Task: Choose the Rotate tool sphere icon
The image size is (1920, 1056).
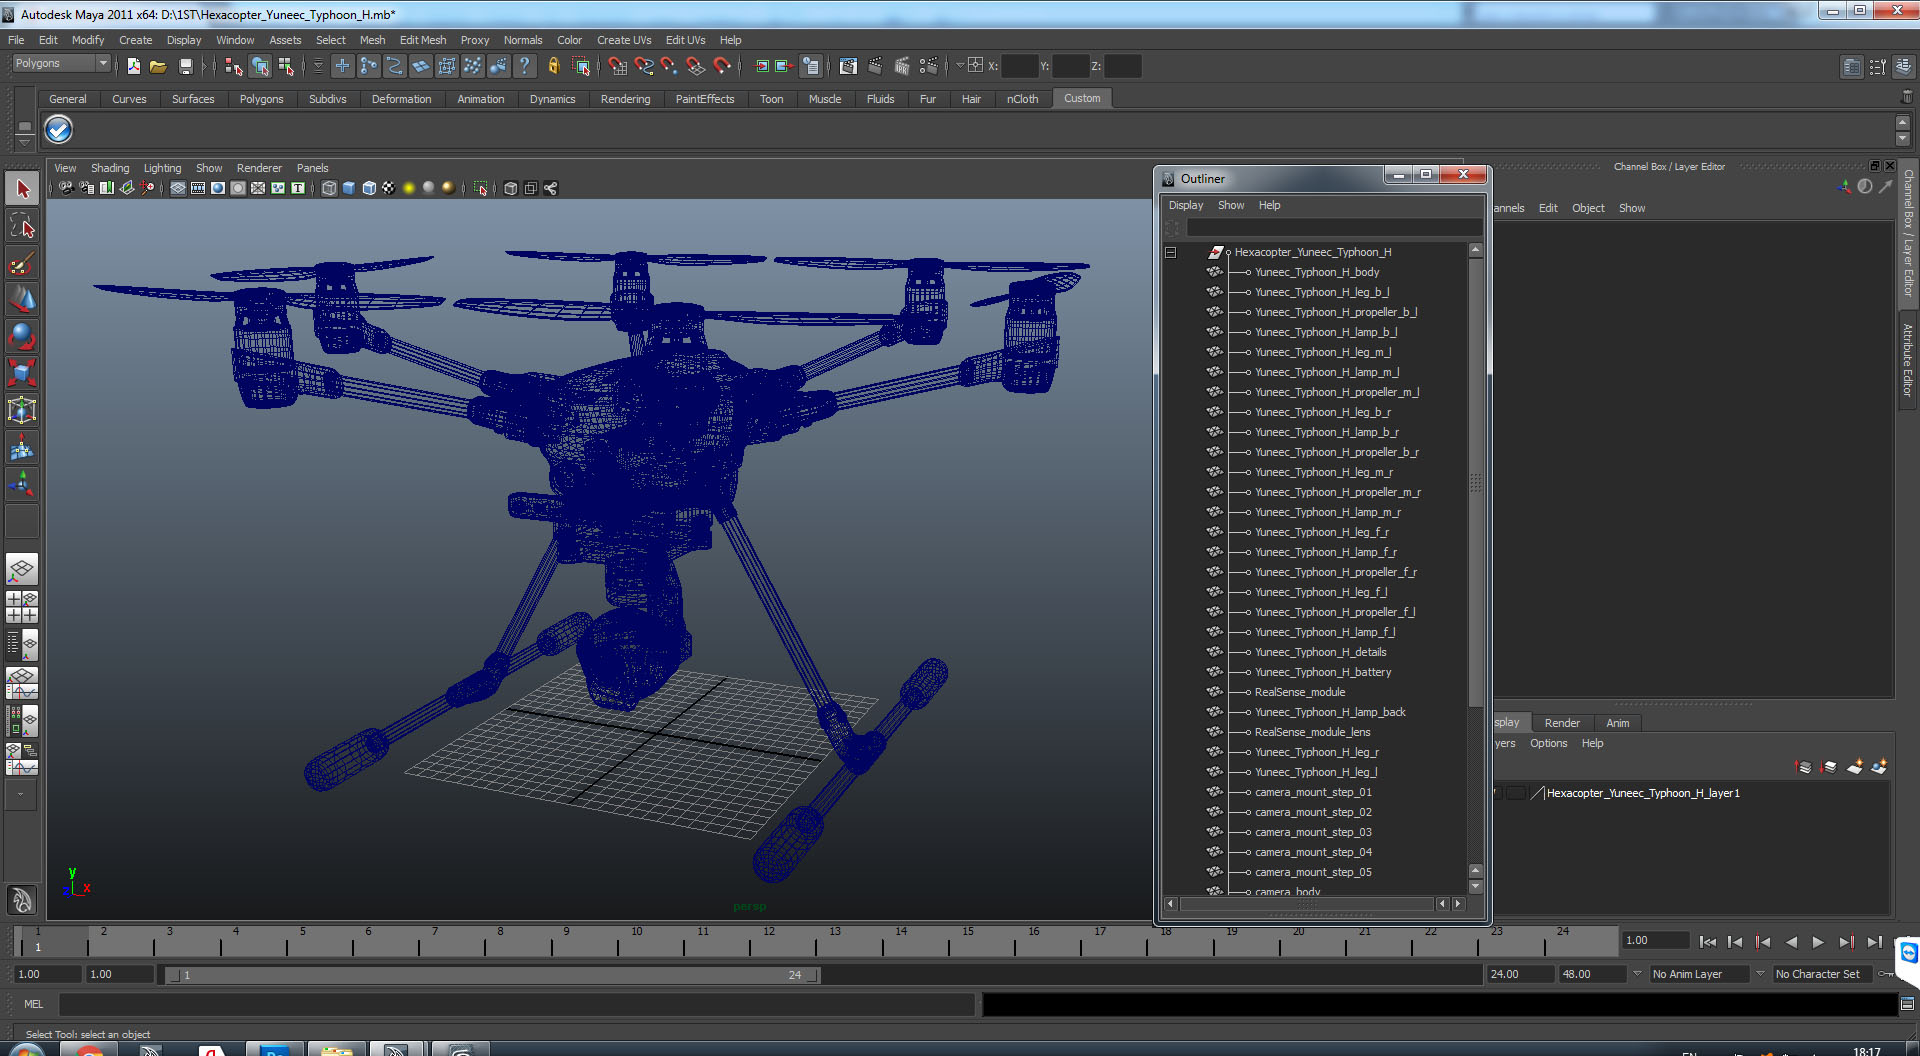Action: click(x=22, y=336)
